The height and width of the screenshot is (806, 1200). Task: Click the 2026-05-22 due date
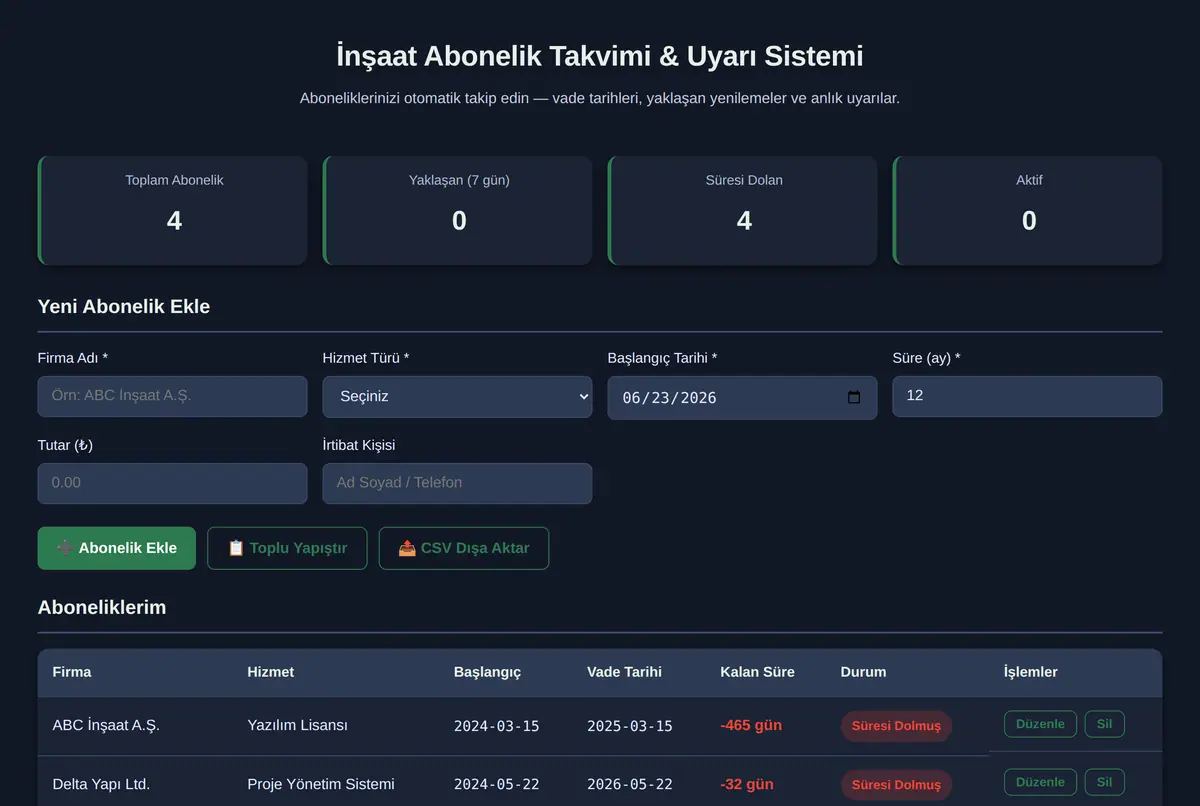pyautogui.click(x=630, y=784)
